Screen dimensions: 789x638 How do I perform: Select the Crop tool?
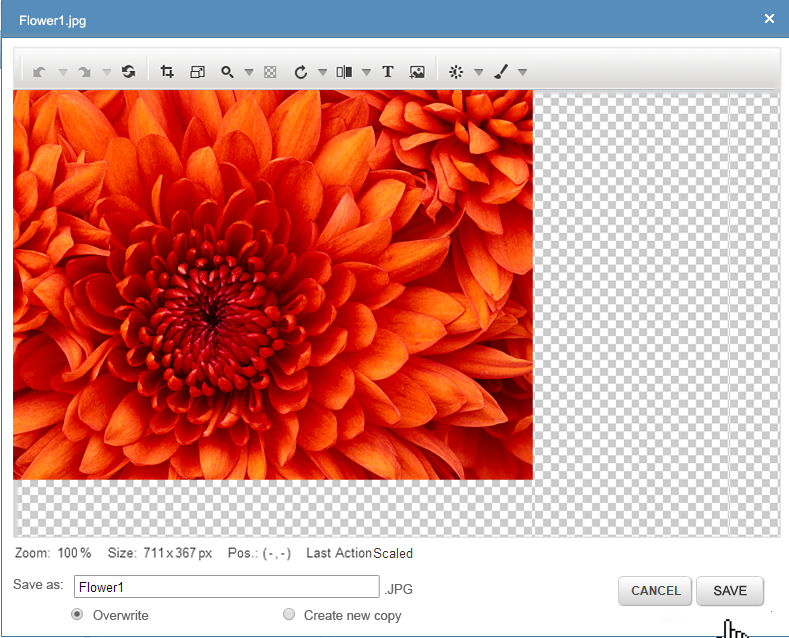click(167, 72)
